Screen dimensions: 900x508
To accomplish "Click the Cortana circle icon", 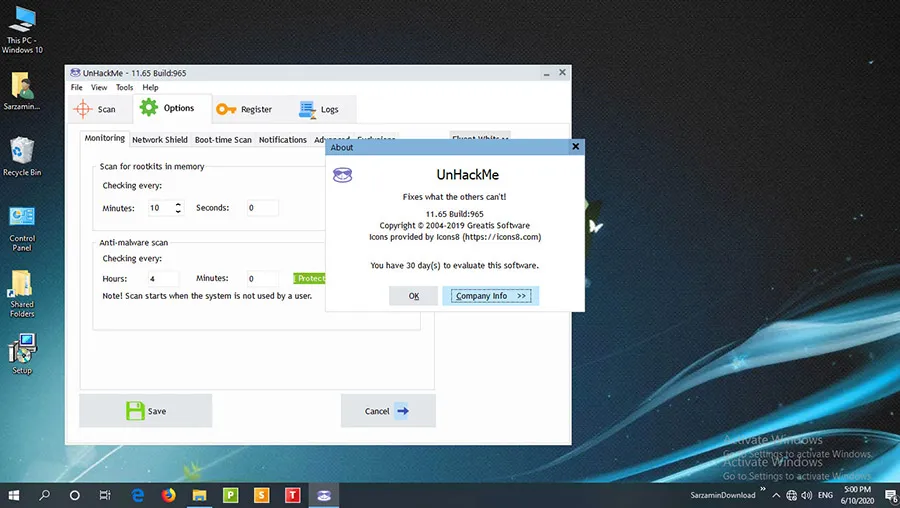I will coord(75,495).
